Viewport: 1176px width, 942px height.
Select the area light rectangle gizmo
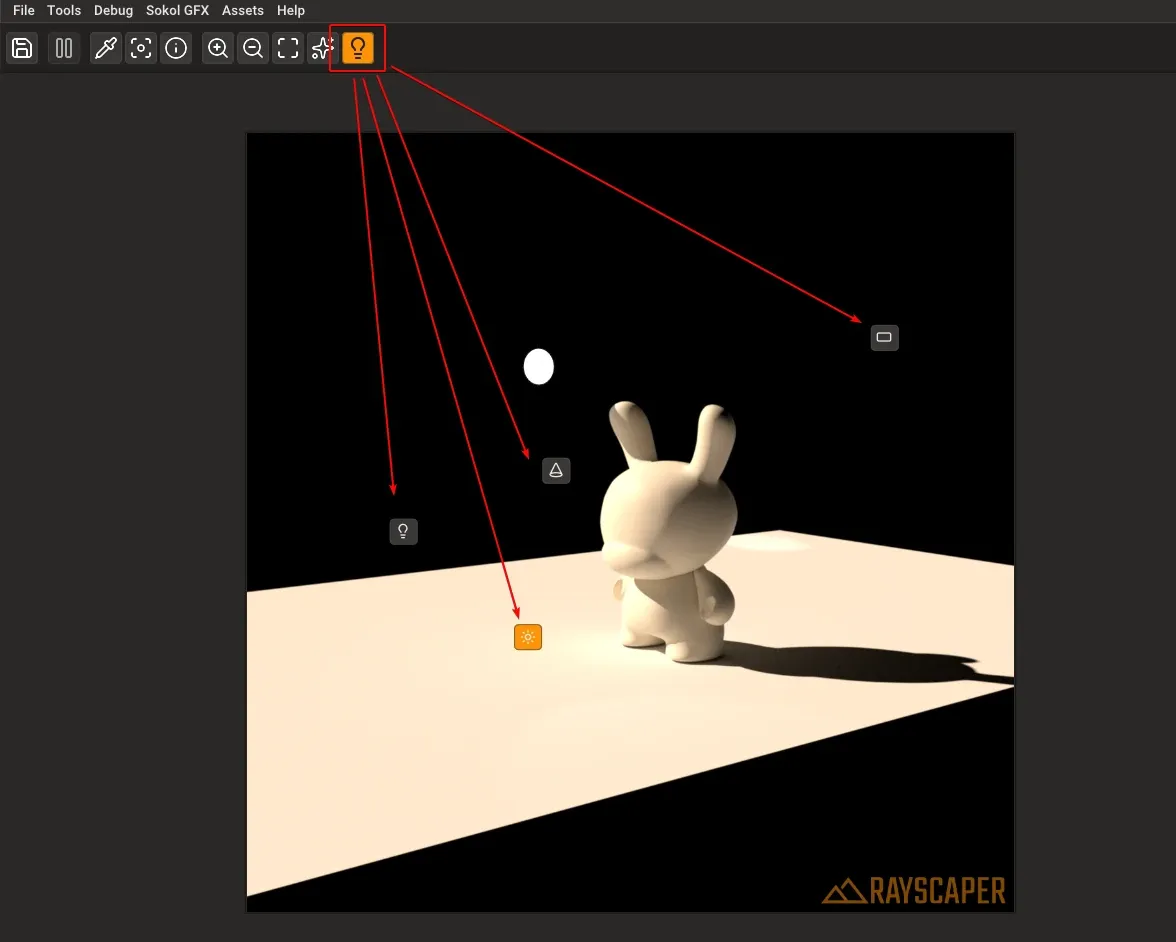(884, 337)
